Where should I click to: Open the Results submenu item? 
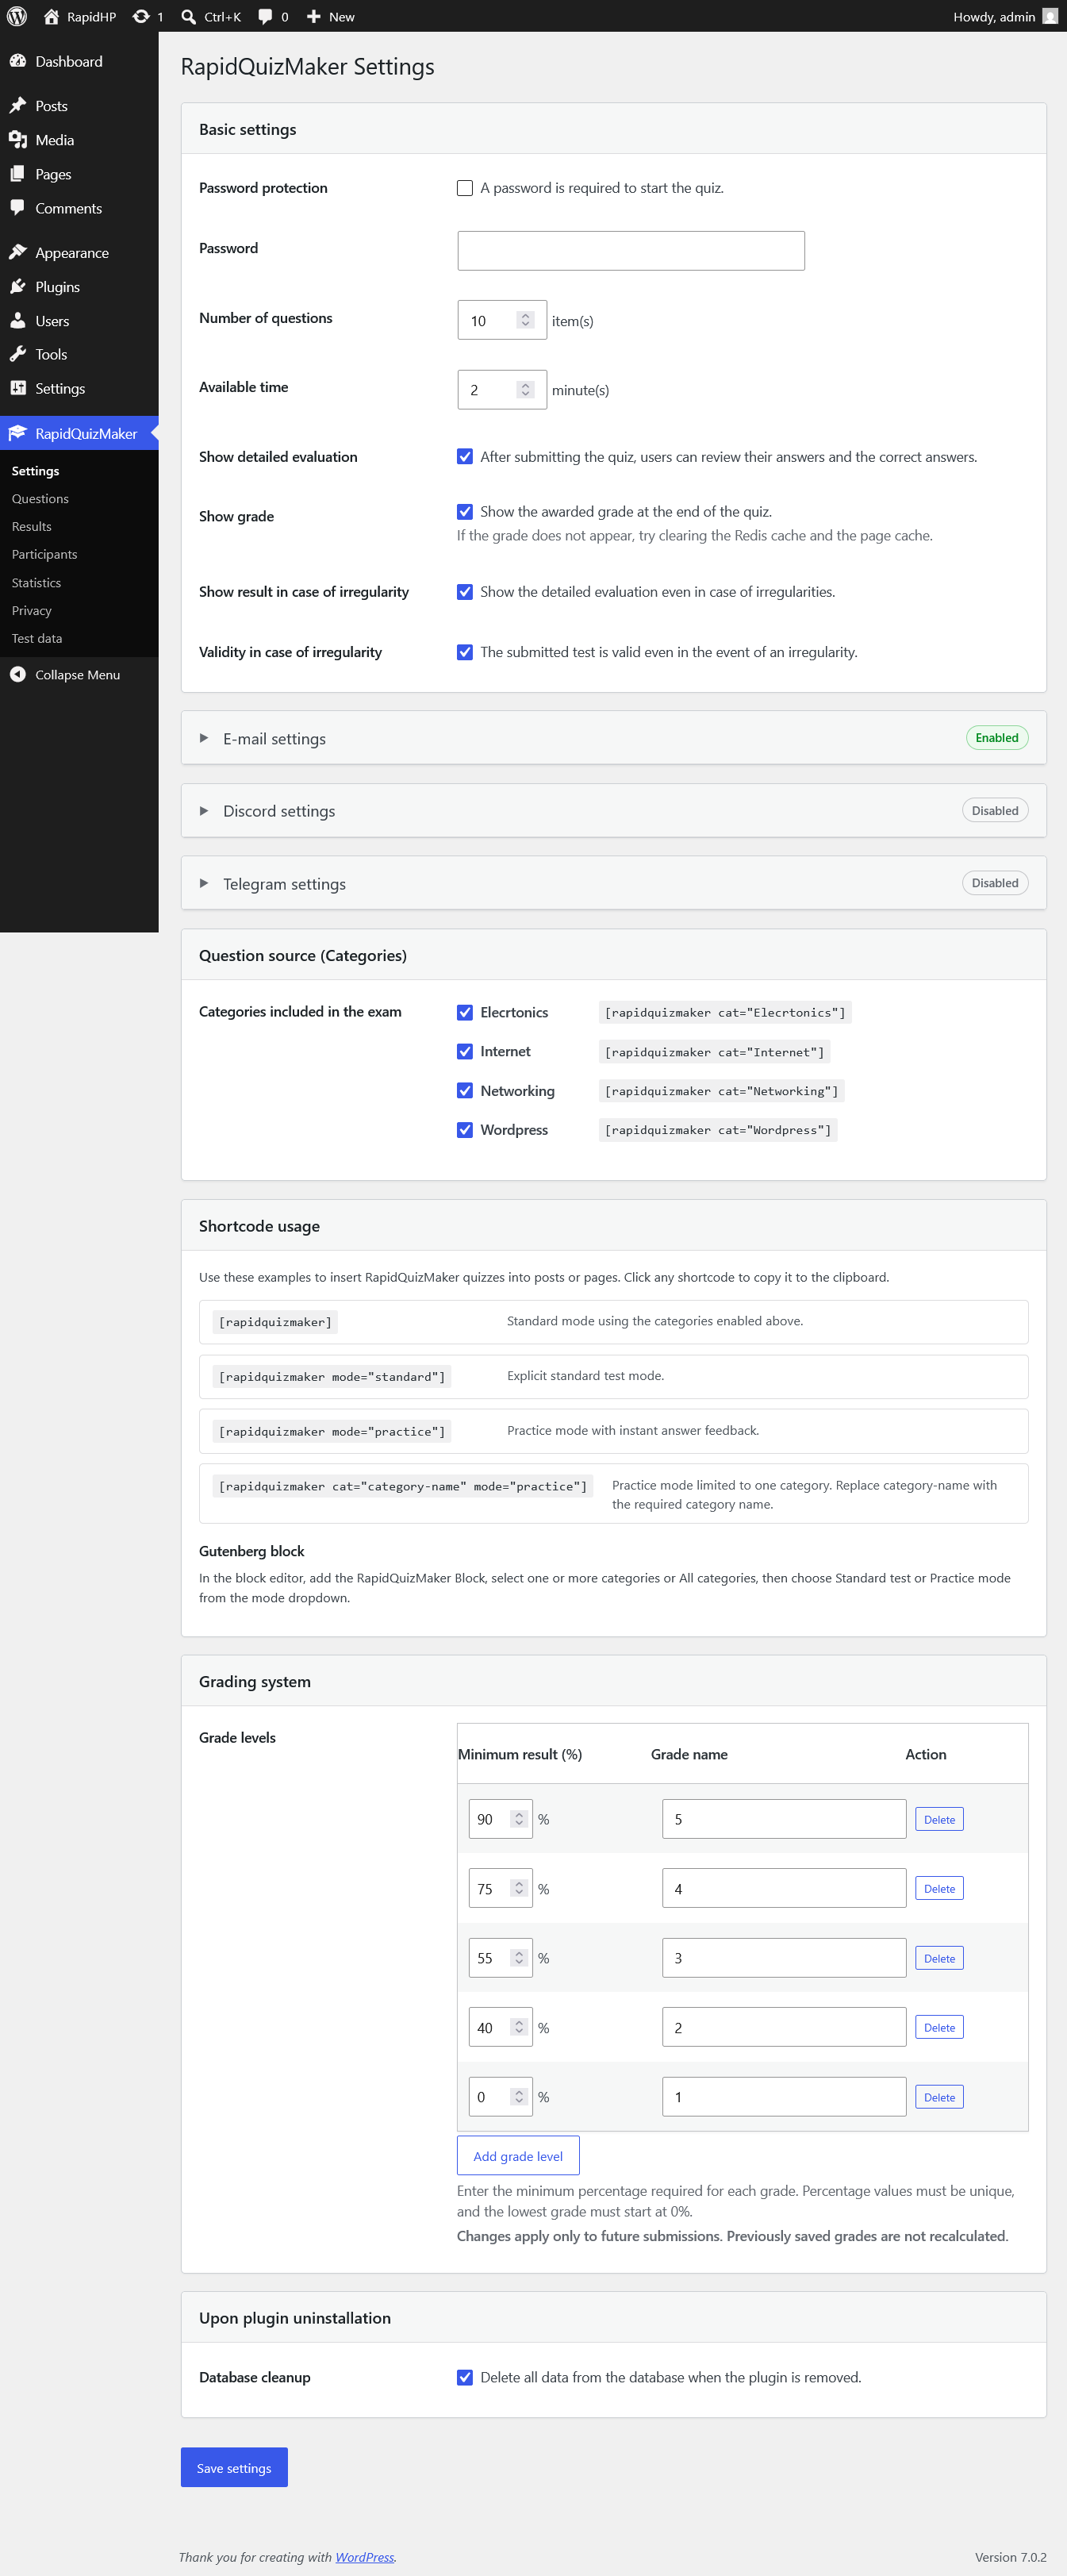click(31, 526)
